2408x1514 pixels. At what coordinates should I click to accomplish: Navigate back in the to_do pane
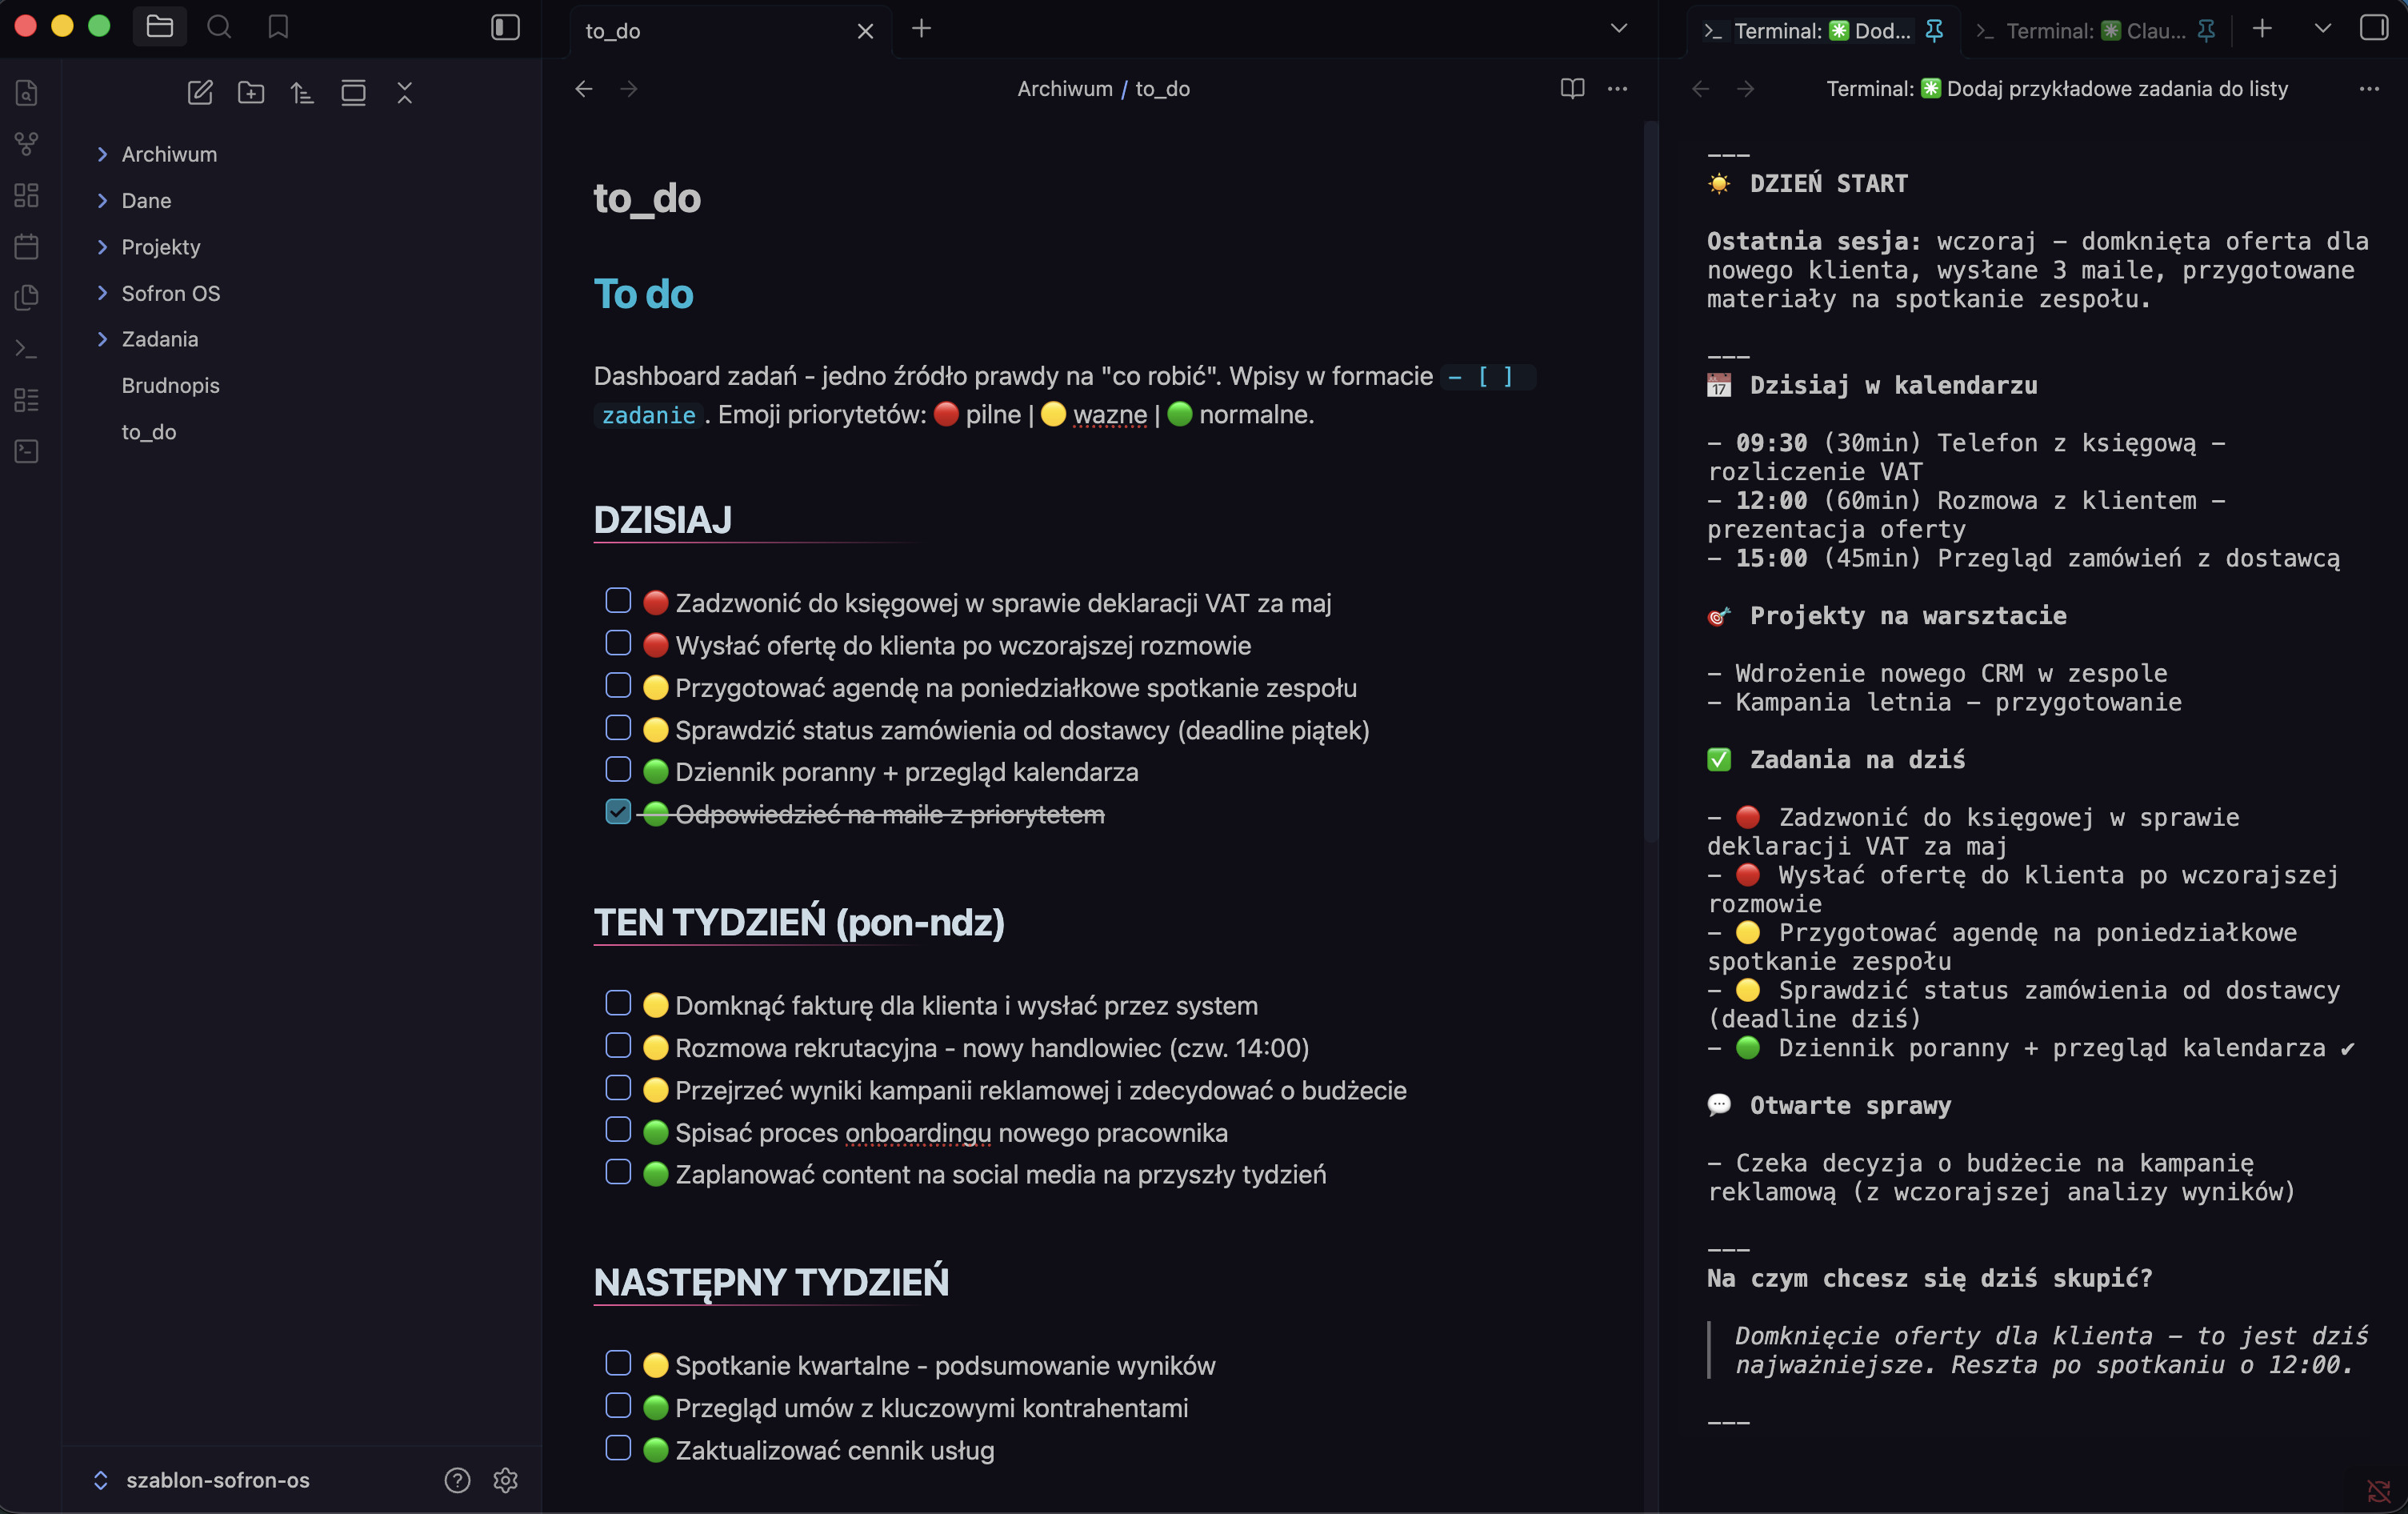point(584,89)
